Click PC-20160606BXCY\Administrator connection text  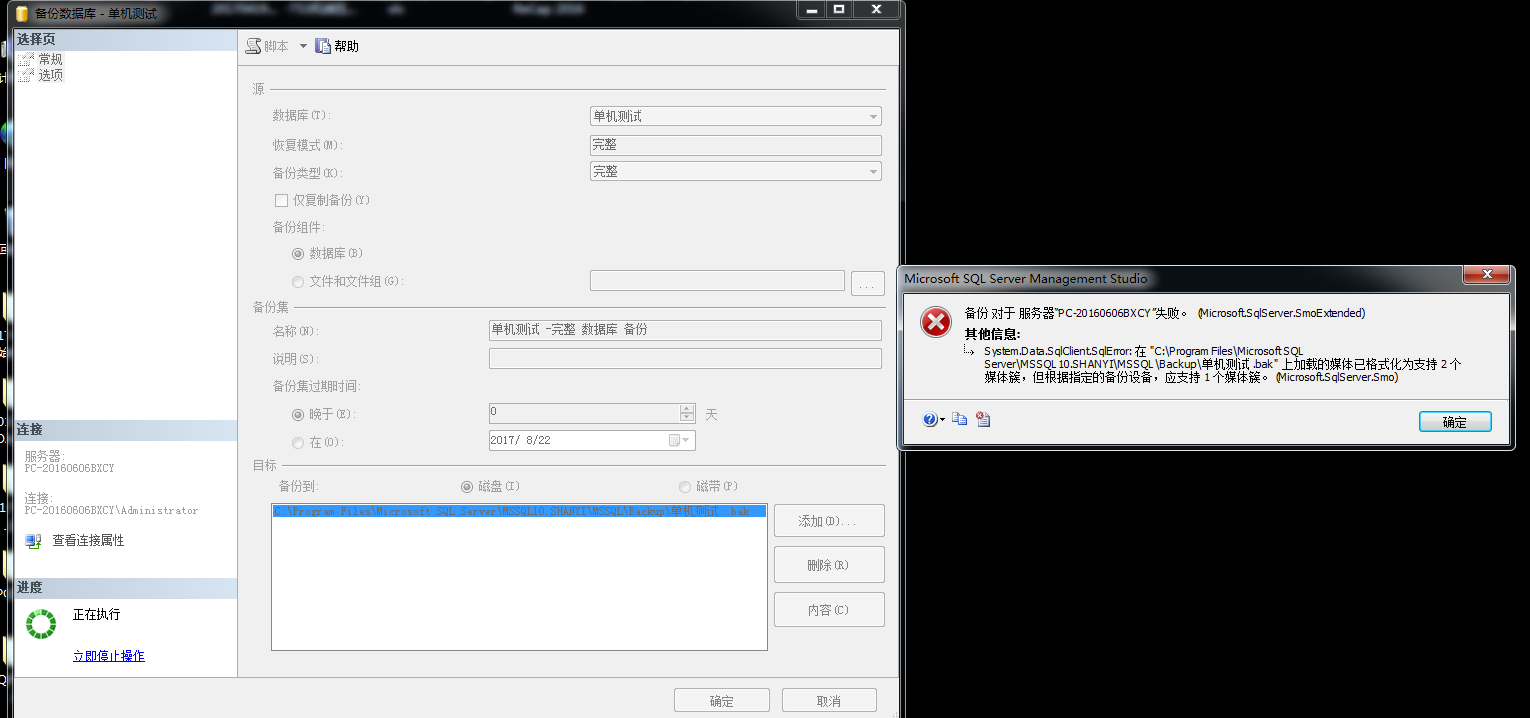click(112, 510)
